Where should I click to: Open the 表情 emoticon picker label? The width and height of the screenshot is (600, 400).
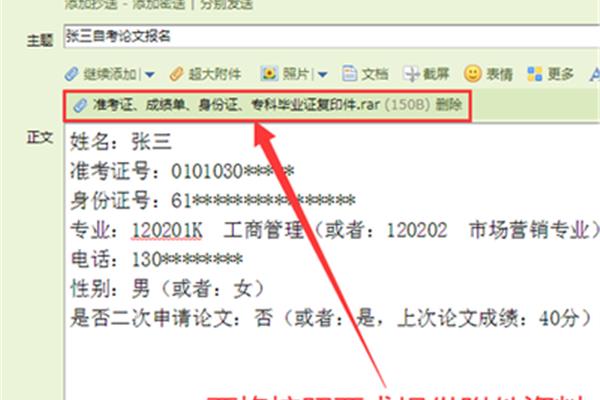click(499, 74)
